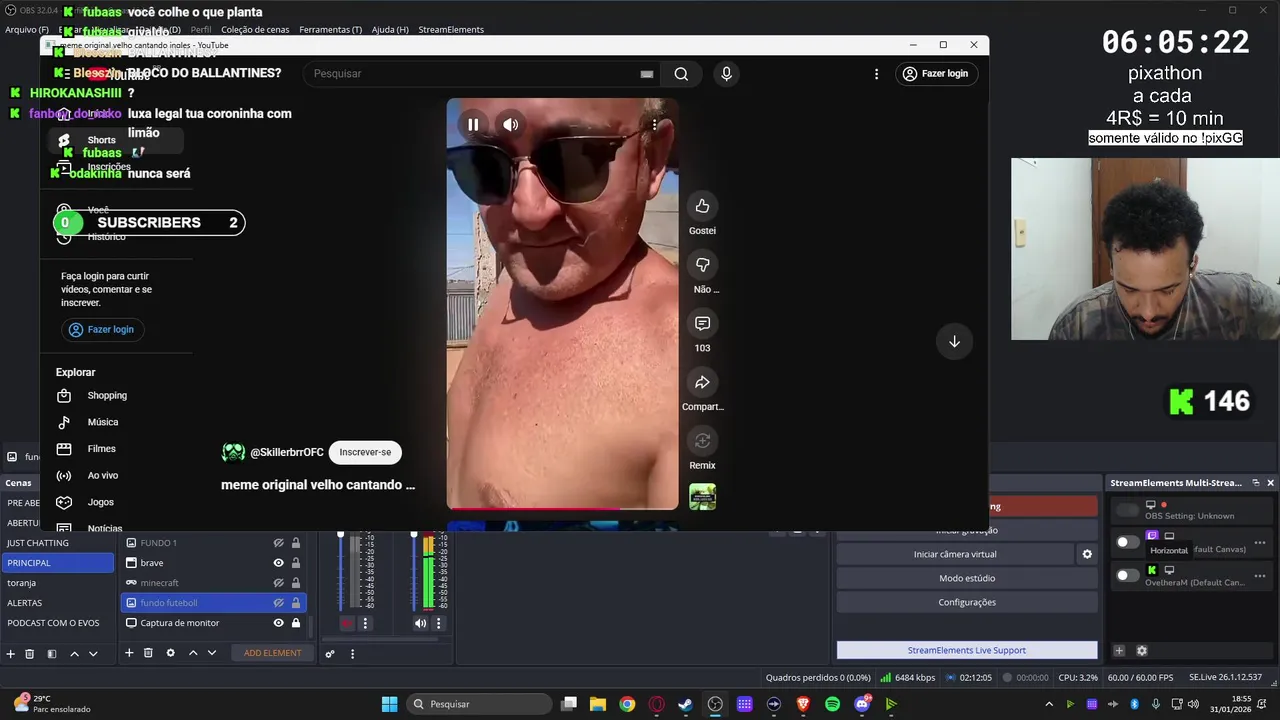This screenshot has width=1280, height=720.
Task: Click Fazer login button in YouTube header
Action: coord(936,74)
